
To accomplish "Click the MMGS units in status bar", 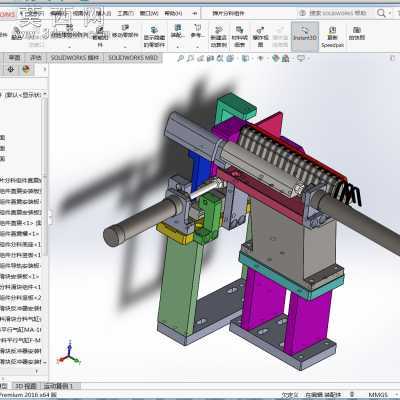I will [x=378, y=395].
